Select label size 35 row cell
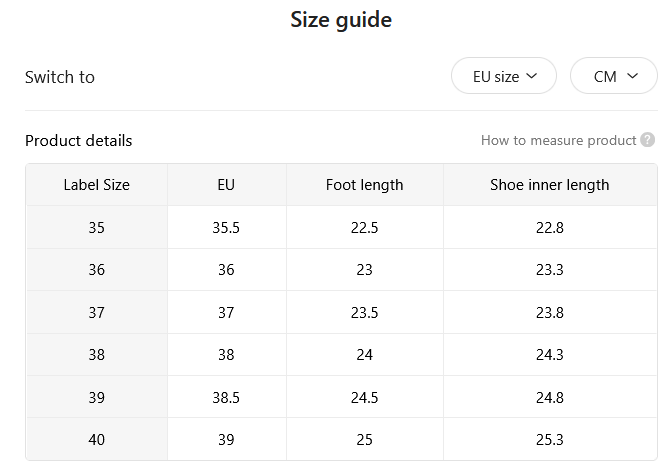 (97, 227)
